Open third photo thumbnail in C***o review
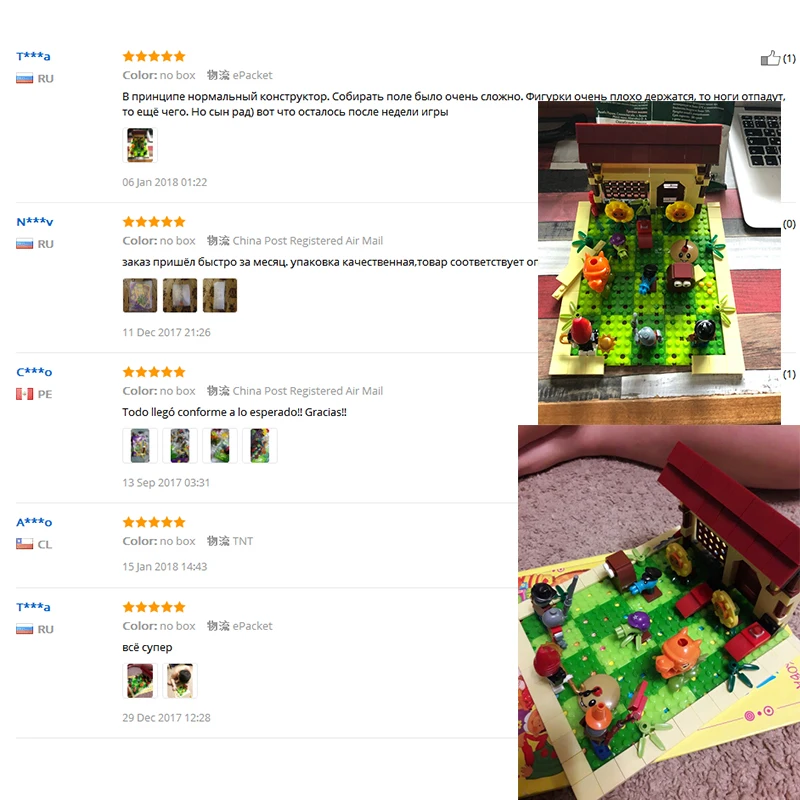The width and height of the screenshot is (800, 800). tap(220, 445)
